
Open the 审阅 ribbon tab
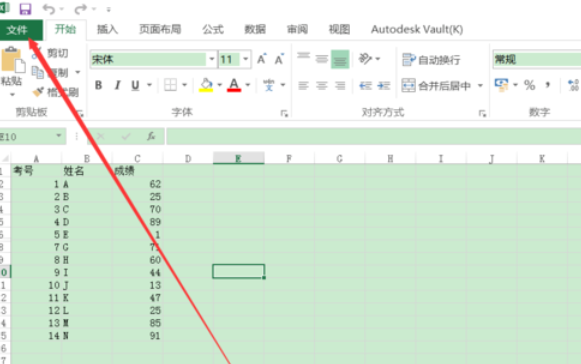click(297, 29)
